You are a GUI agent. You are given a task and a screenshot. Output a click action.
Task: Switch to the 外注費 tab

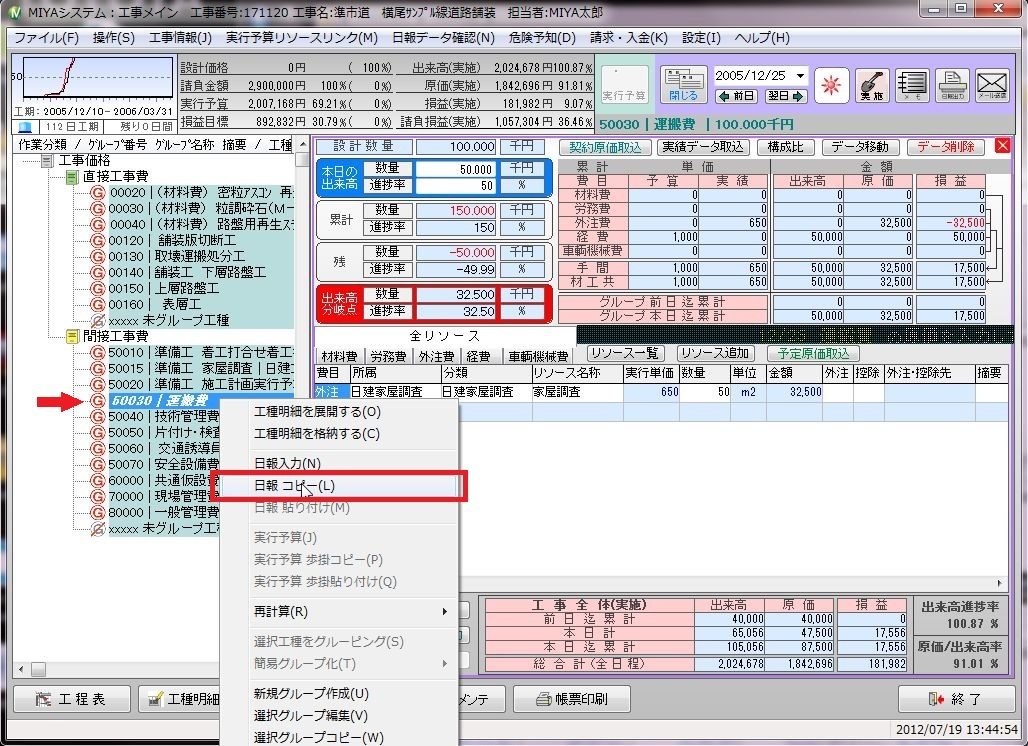(x=437, y=357)
